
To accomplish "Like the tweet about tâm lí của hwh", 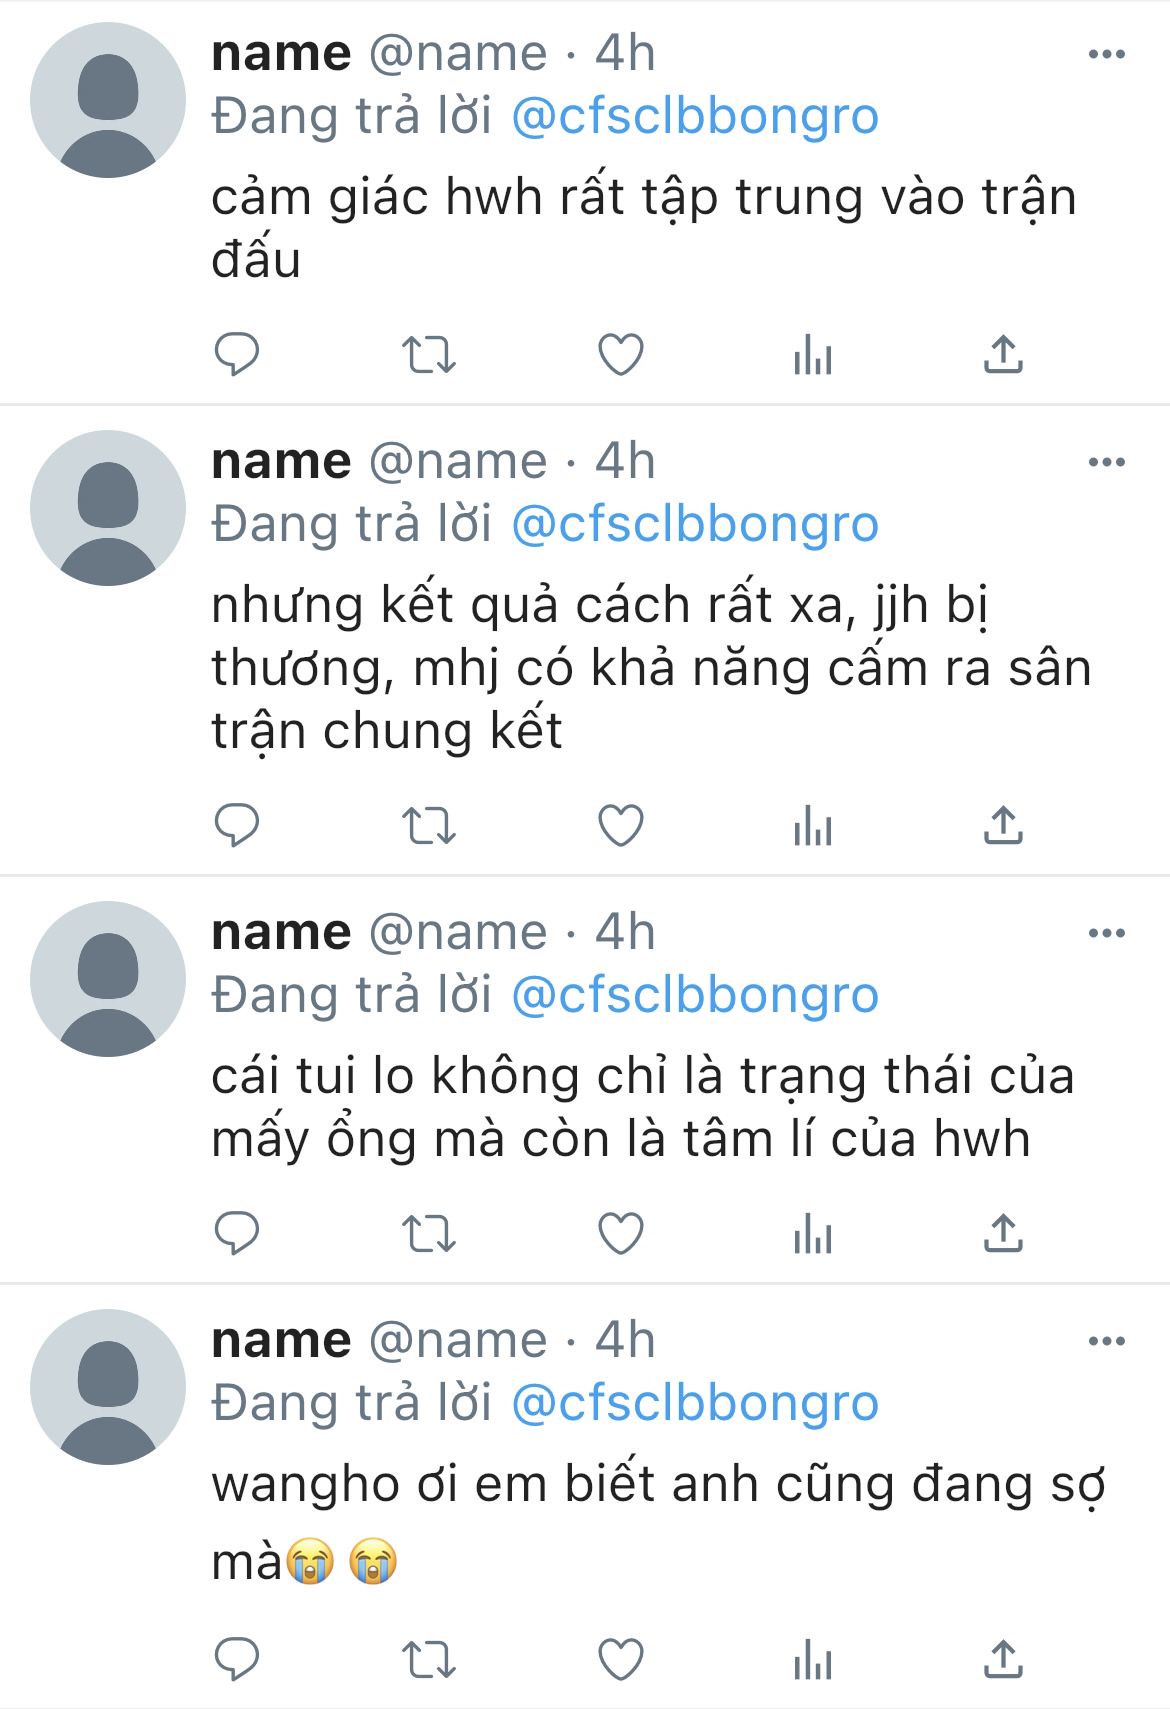I will coord(620,1233).
